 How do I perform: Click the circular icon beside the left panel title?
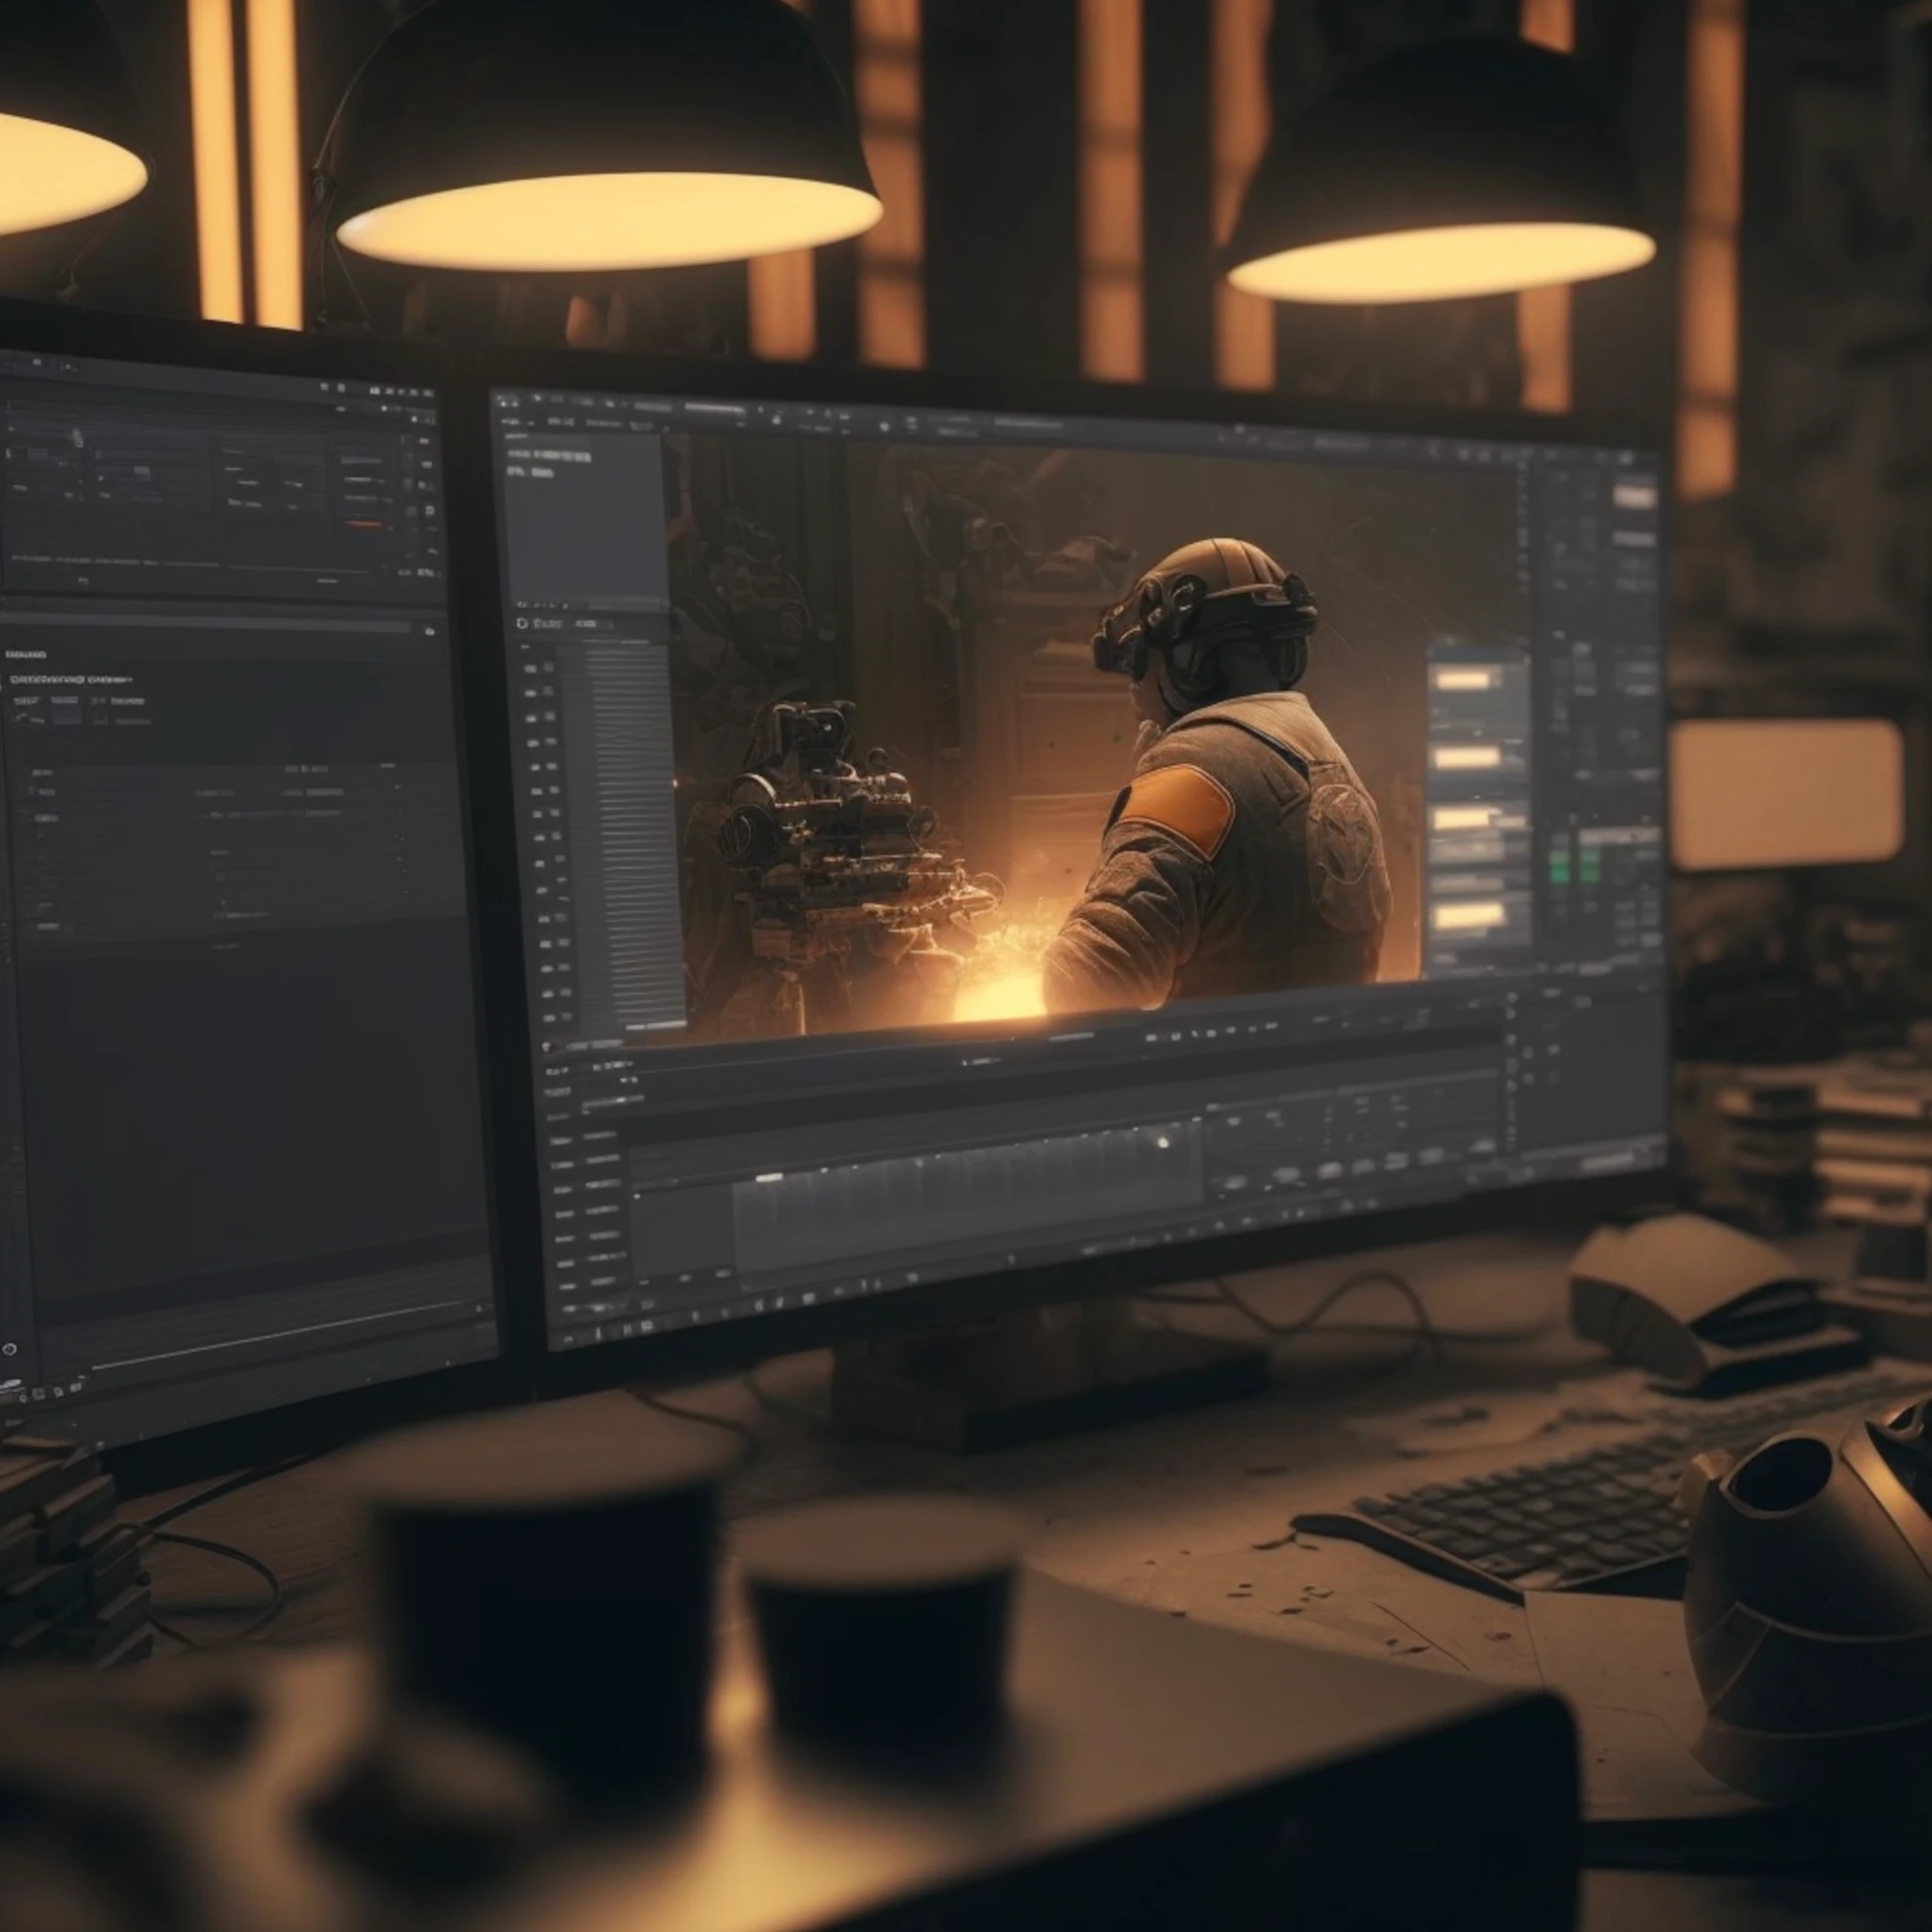click(522, 623)
